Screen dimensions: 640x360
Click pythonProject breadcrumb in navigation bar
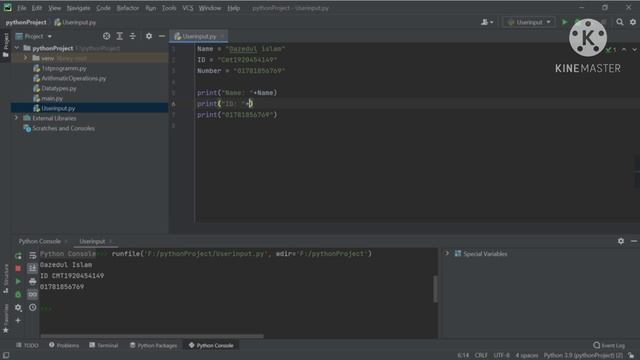coord(26,22)
